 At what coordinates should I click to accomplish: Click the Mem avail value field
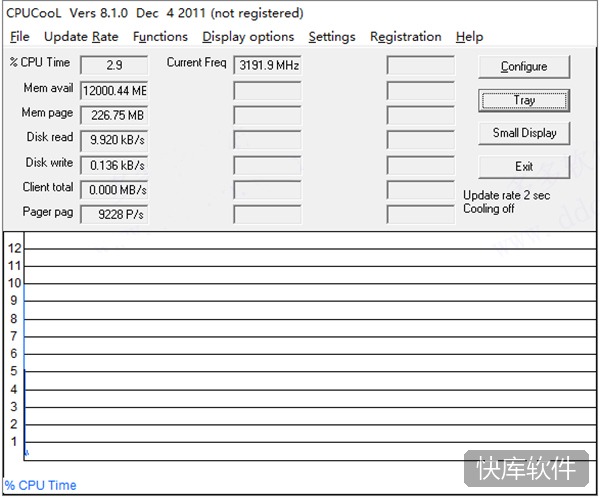coord(114,91)
